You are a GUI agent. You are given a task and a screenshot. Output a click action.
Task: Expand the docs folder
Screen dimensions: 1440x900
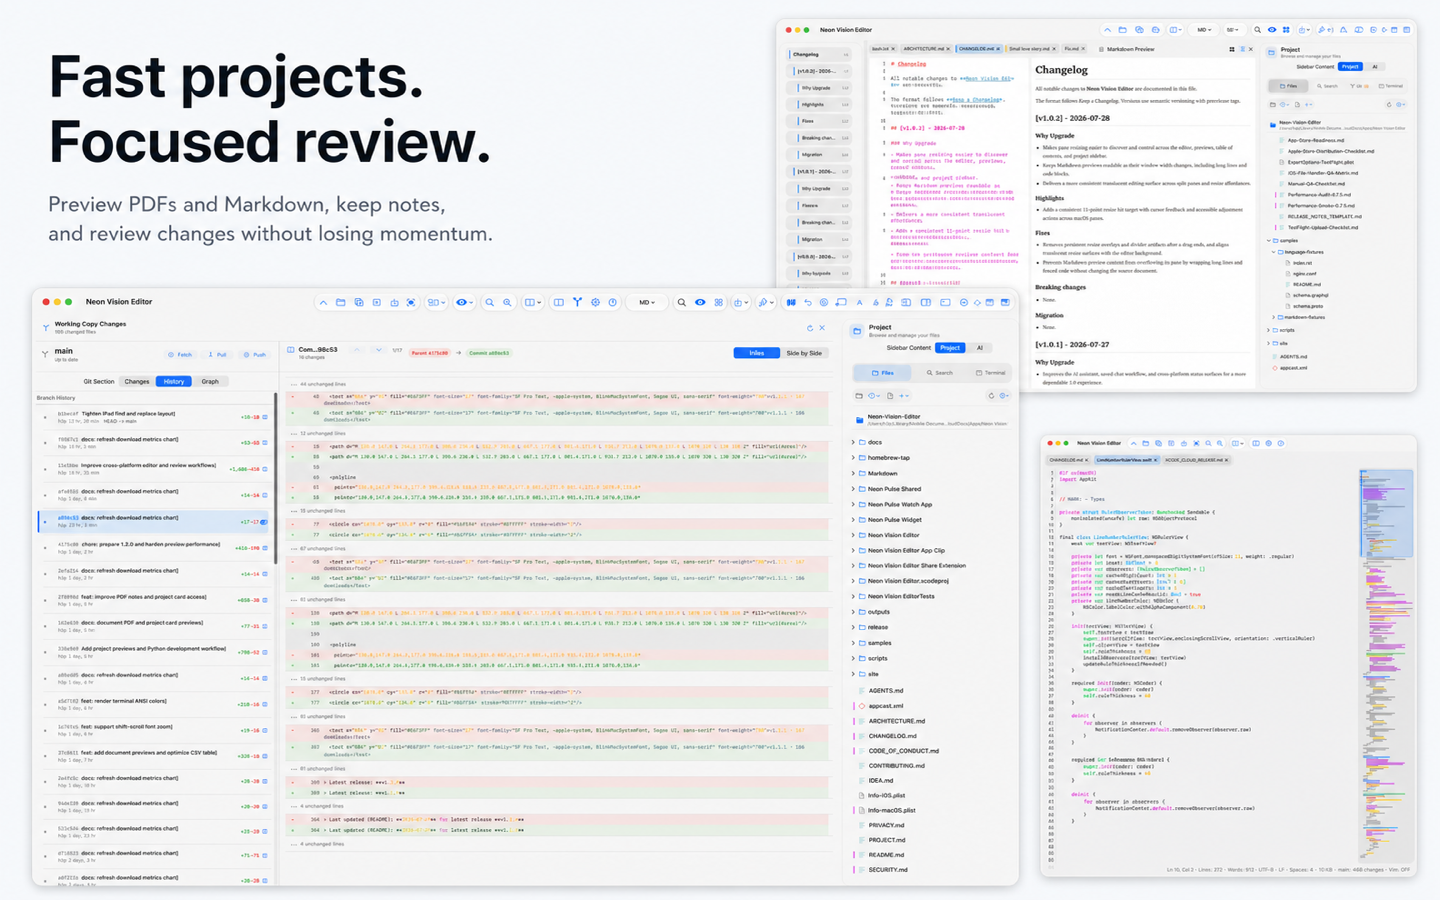click(853, 442)
